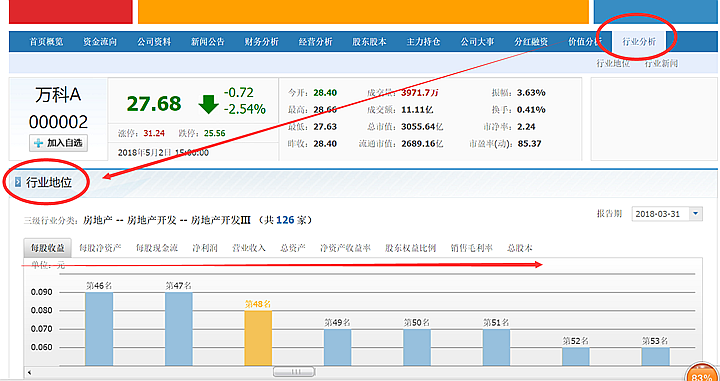
Task: Click the 第52名 bar
Action: [x=576, y=356]
